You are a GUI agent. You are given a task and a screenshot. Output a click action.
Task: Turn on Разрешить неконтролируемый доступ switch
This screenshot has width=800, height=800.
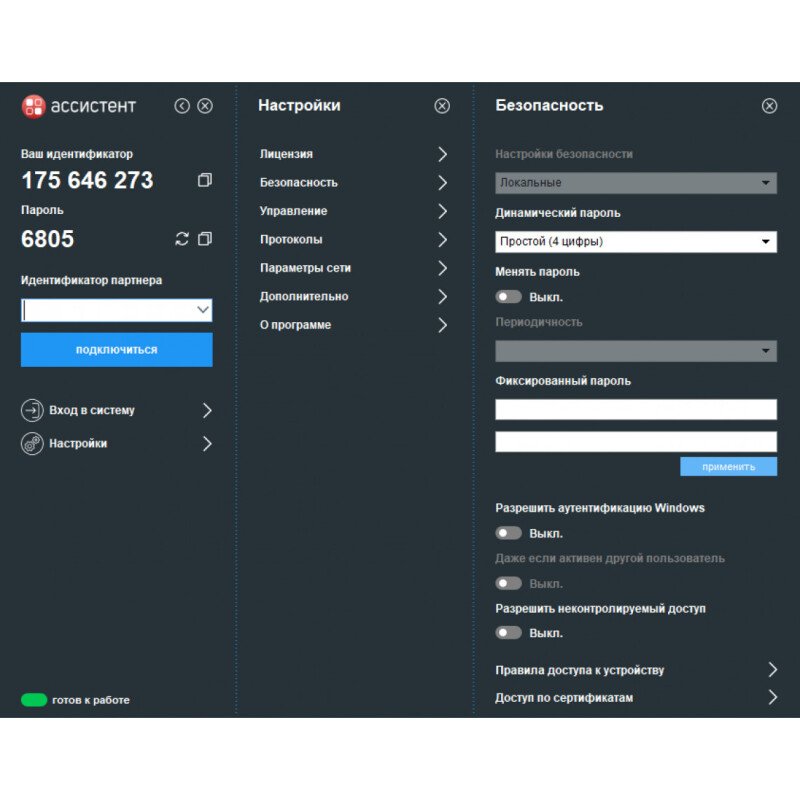pos(509,633)
